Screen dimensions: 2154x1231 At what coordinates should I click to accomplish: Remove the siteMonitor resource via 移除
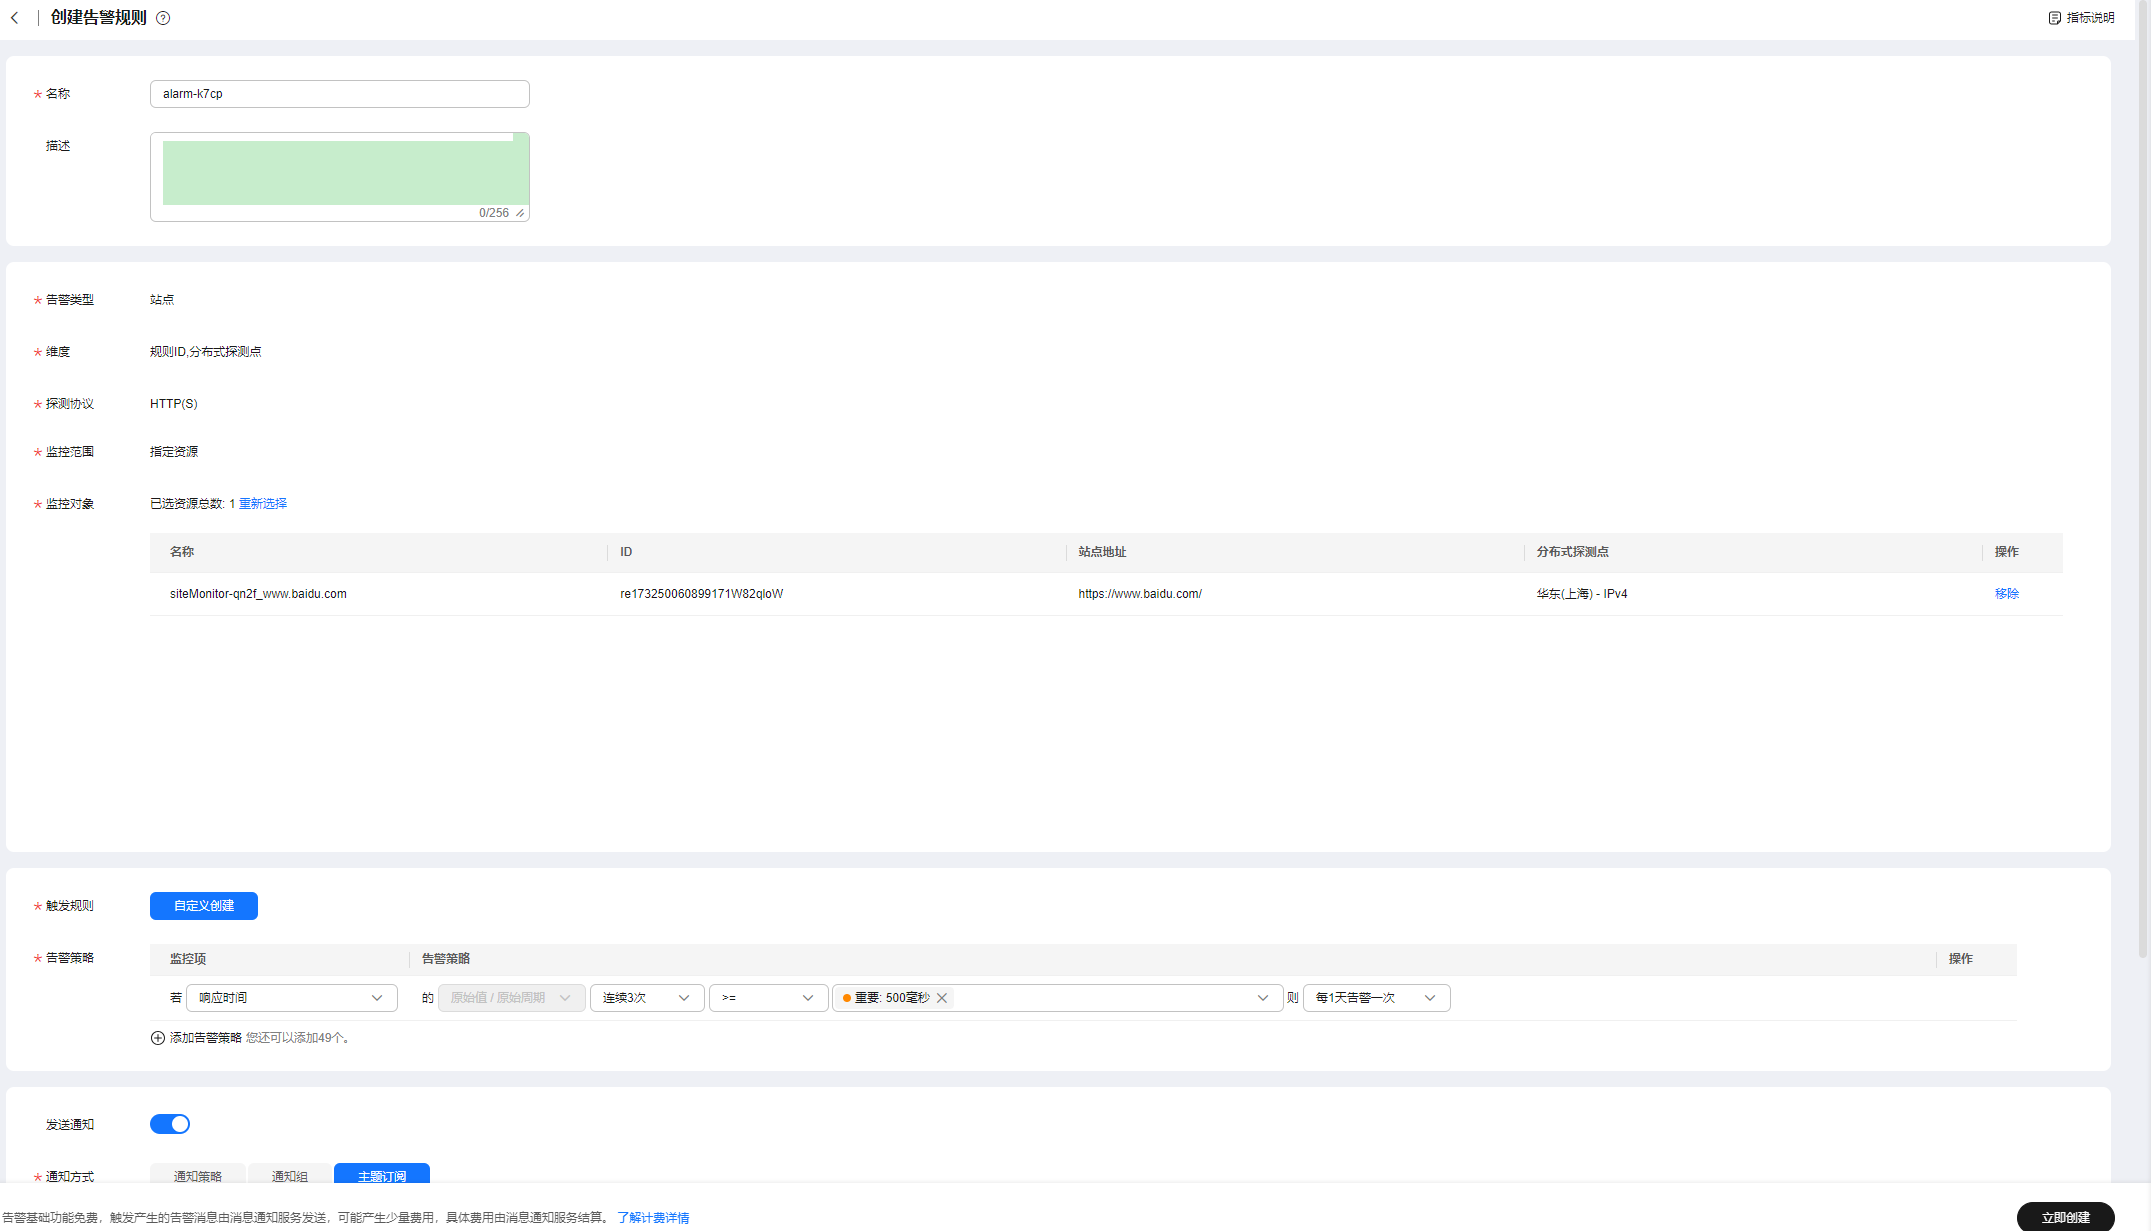[x=2006, y=594]
